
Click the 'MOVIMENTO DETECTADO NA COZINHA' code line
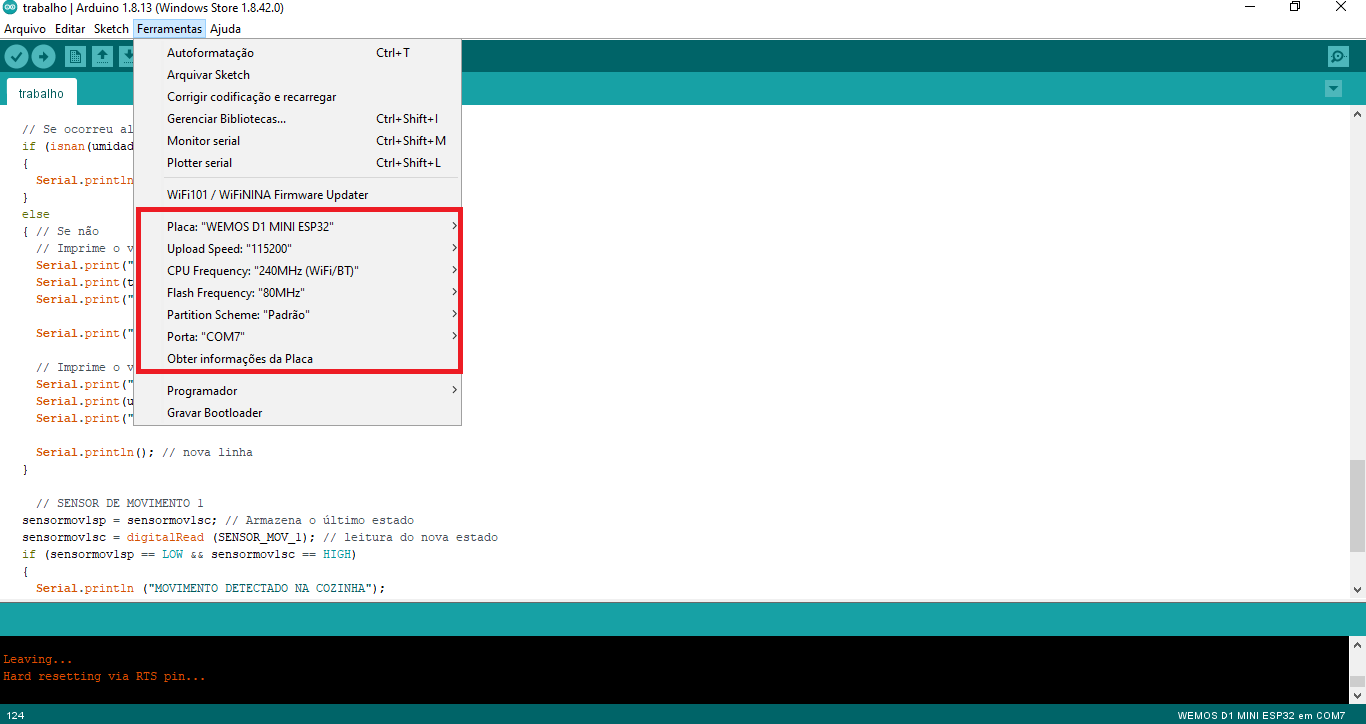click(x=211, y=588)
